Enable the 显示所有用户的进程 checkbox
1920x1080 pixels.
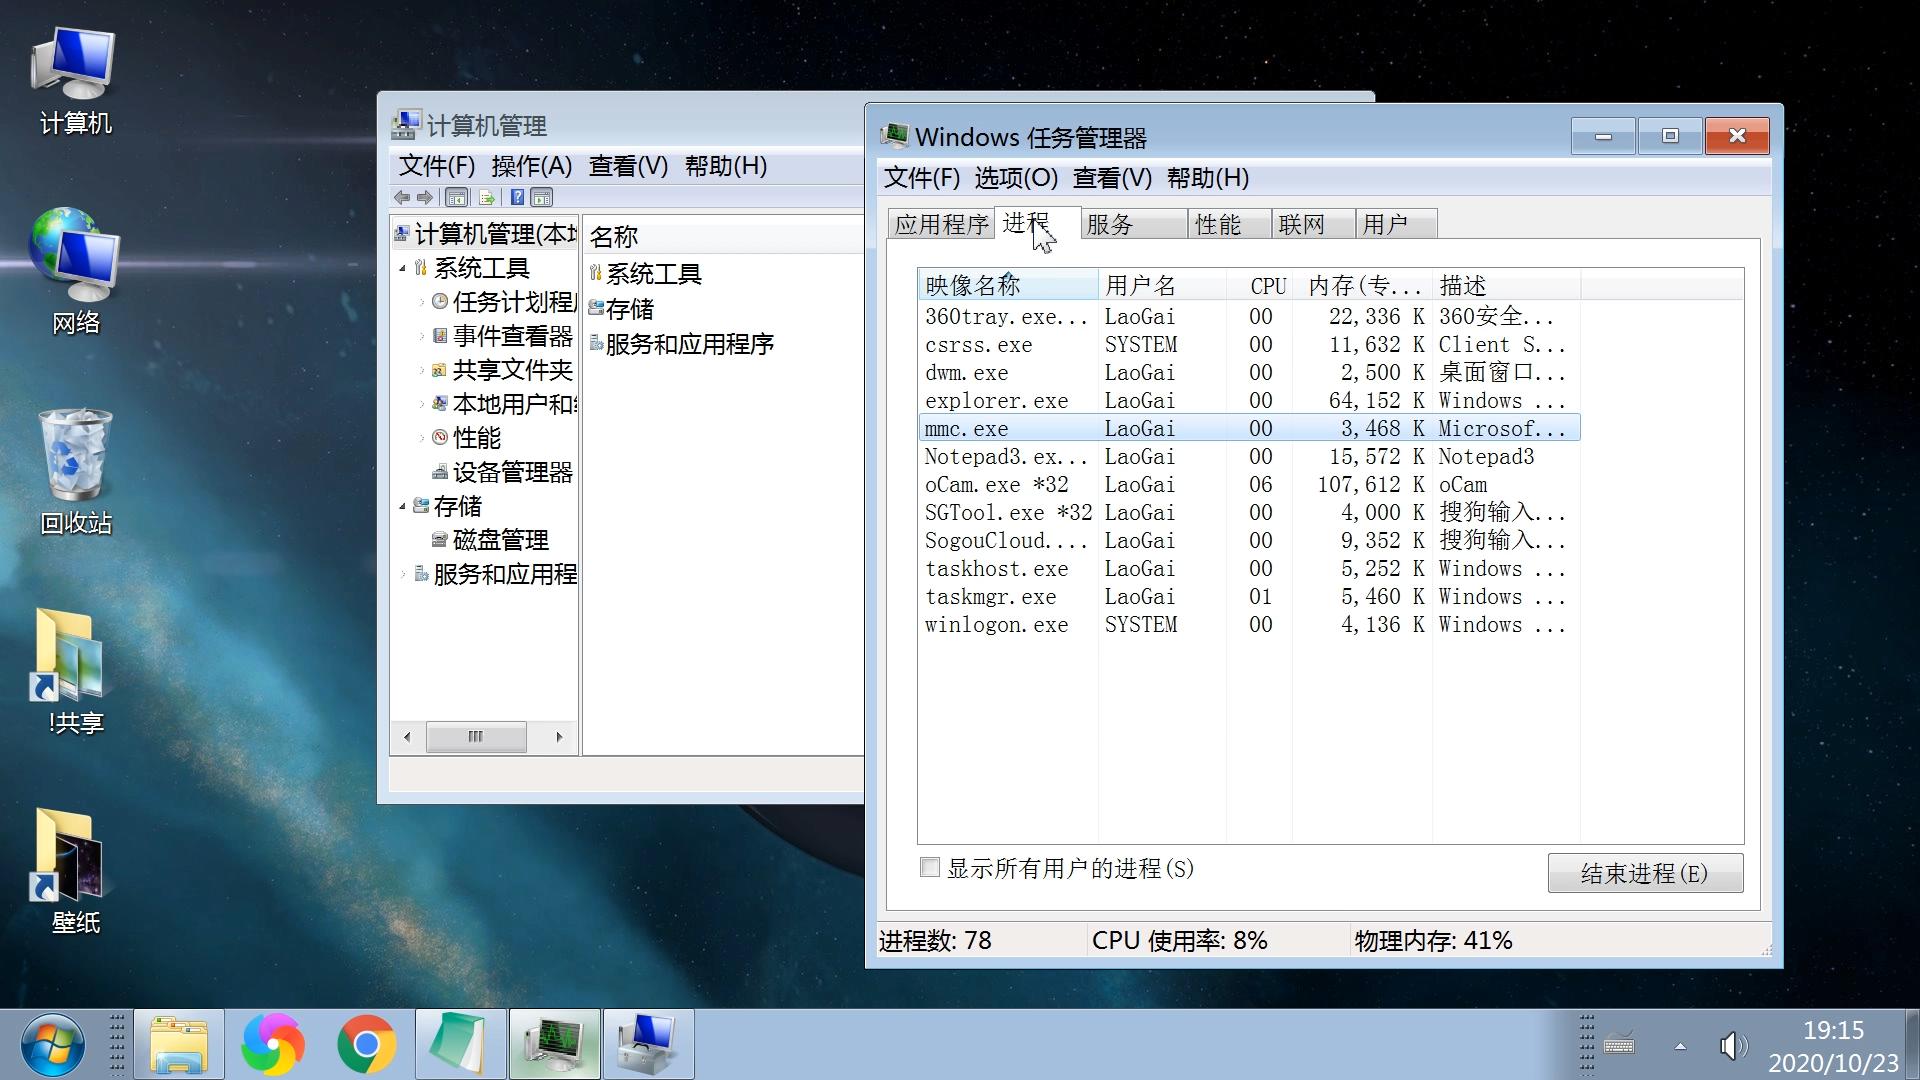point(930,869)
